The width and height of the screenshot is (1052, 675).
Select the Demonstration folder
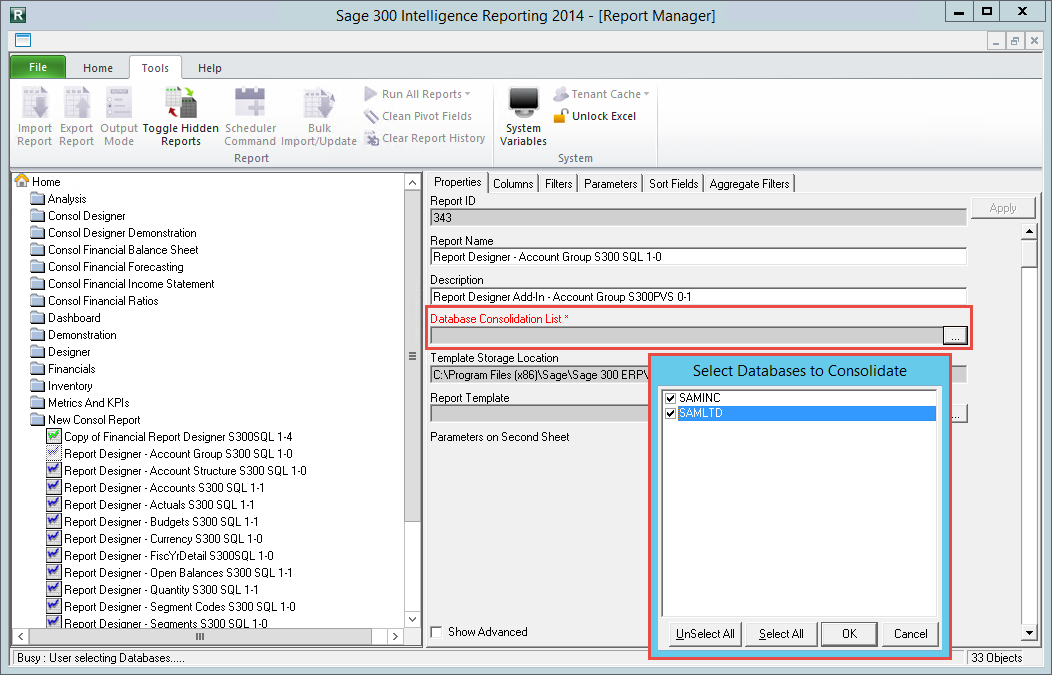pyautogui.click(x=74, y=335)
